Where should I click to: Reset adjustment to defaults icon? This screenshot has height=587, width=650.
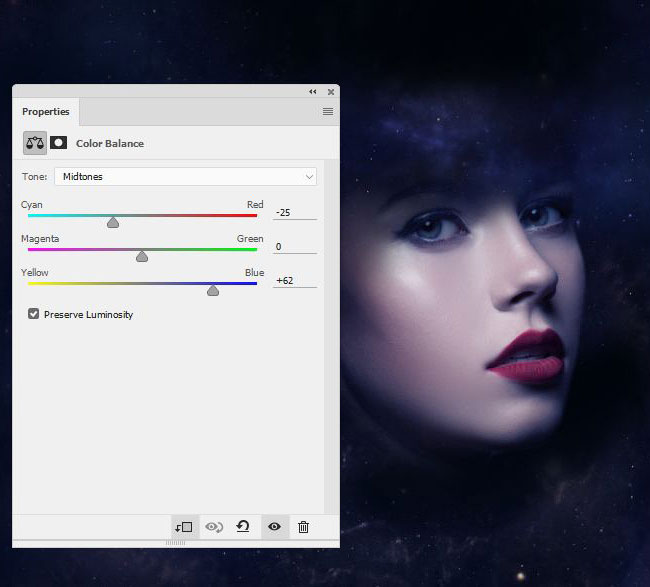[243, 526]
